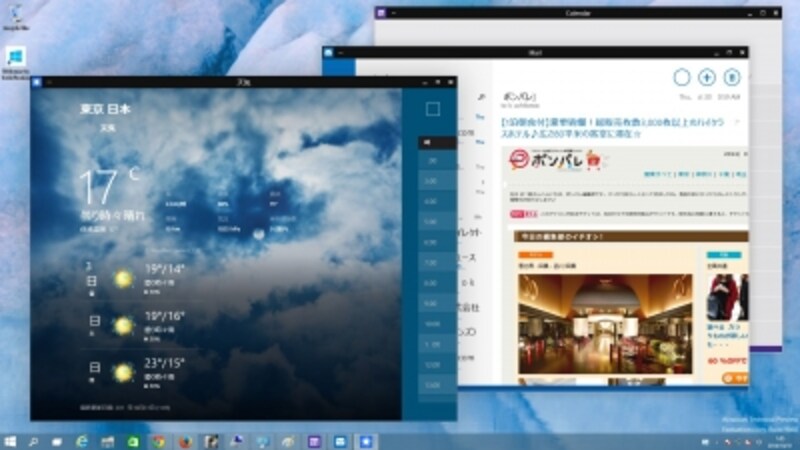800x450 pixels.
Task: Open the blue email subject link in Mail
Action: (x=612, y=128)
